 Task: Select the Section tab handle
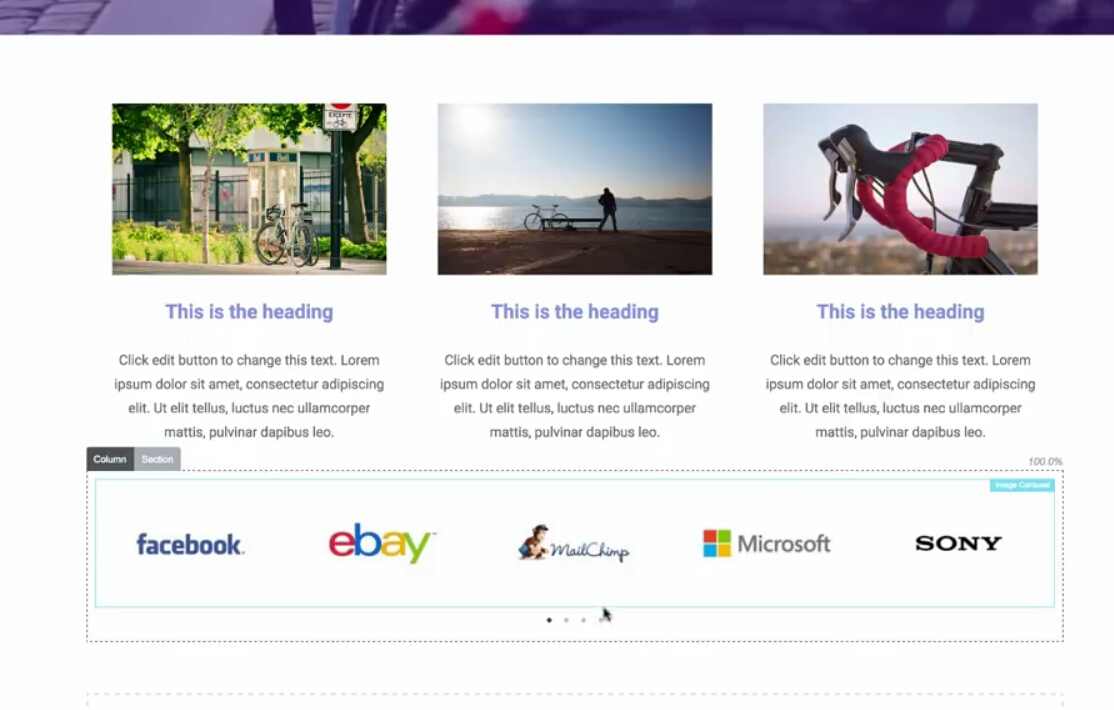tap(157, 459)
